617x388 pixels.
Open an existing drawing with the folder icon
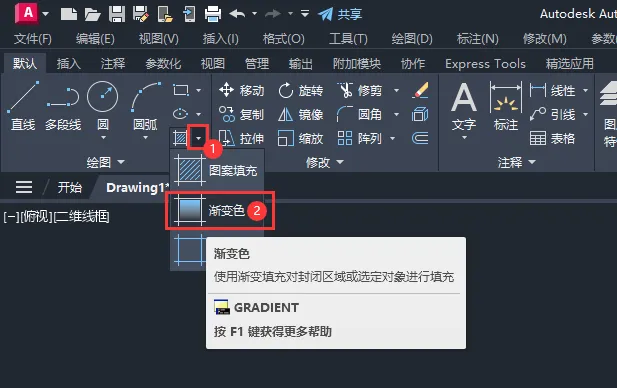pyautogui.click(x=92, y=15)
